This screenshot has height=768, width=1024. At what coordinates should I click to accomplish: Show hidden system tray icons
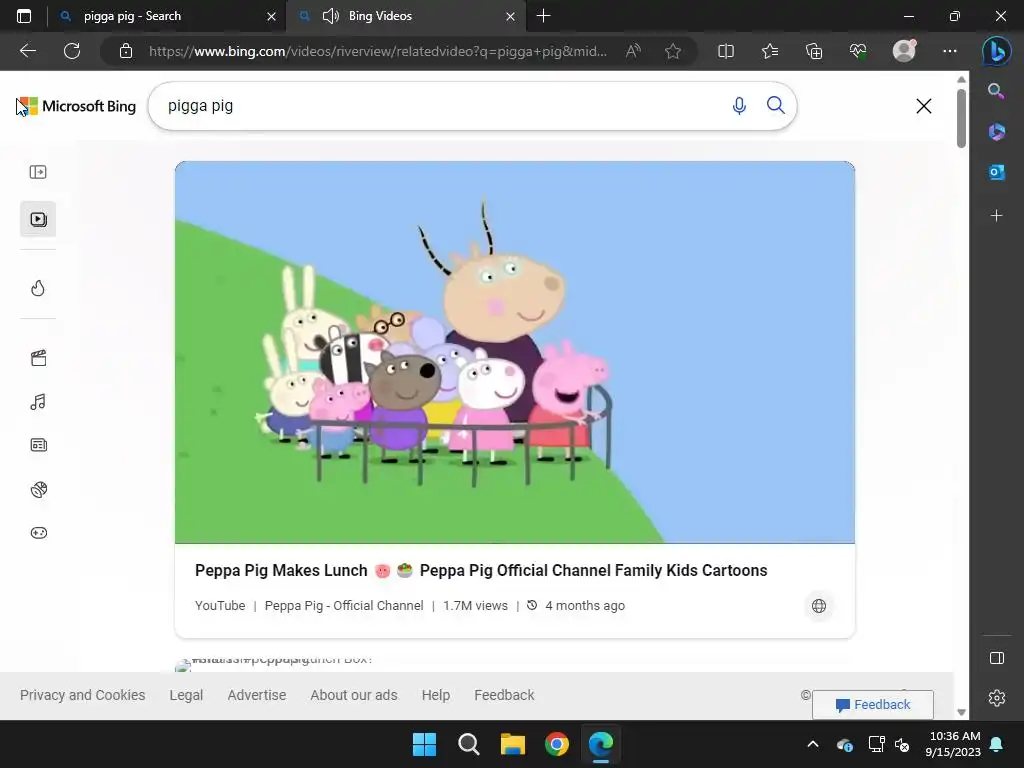813,744
